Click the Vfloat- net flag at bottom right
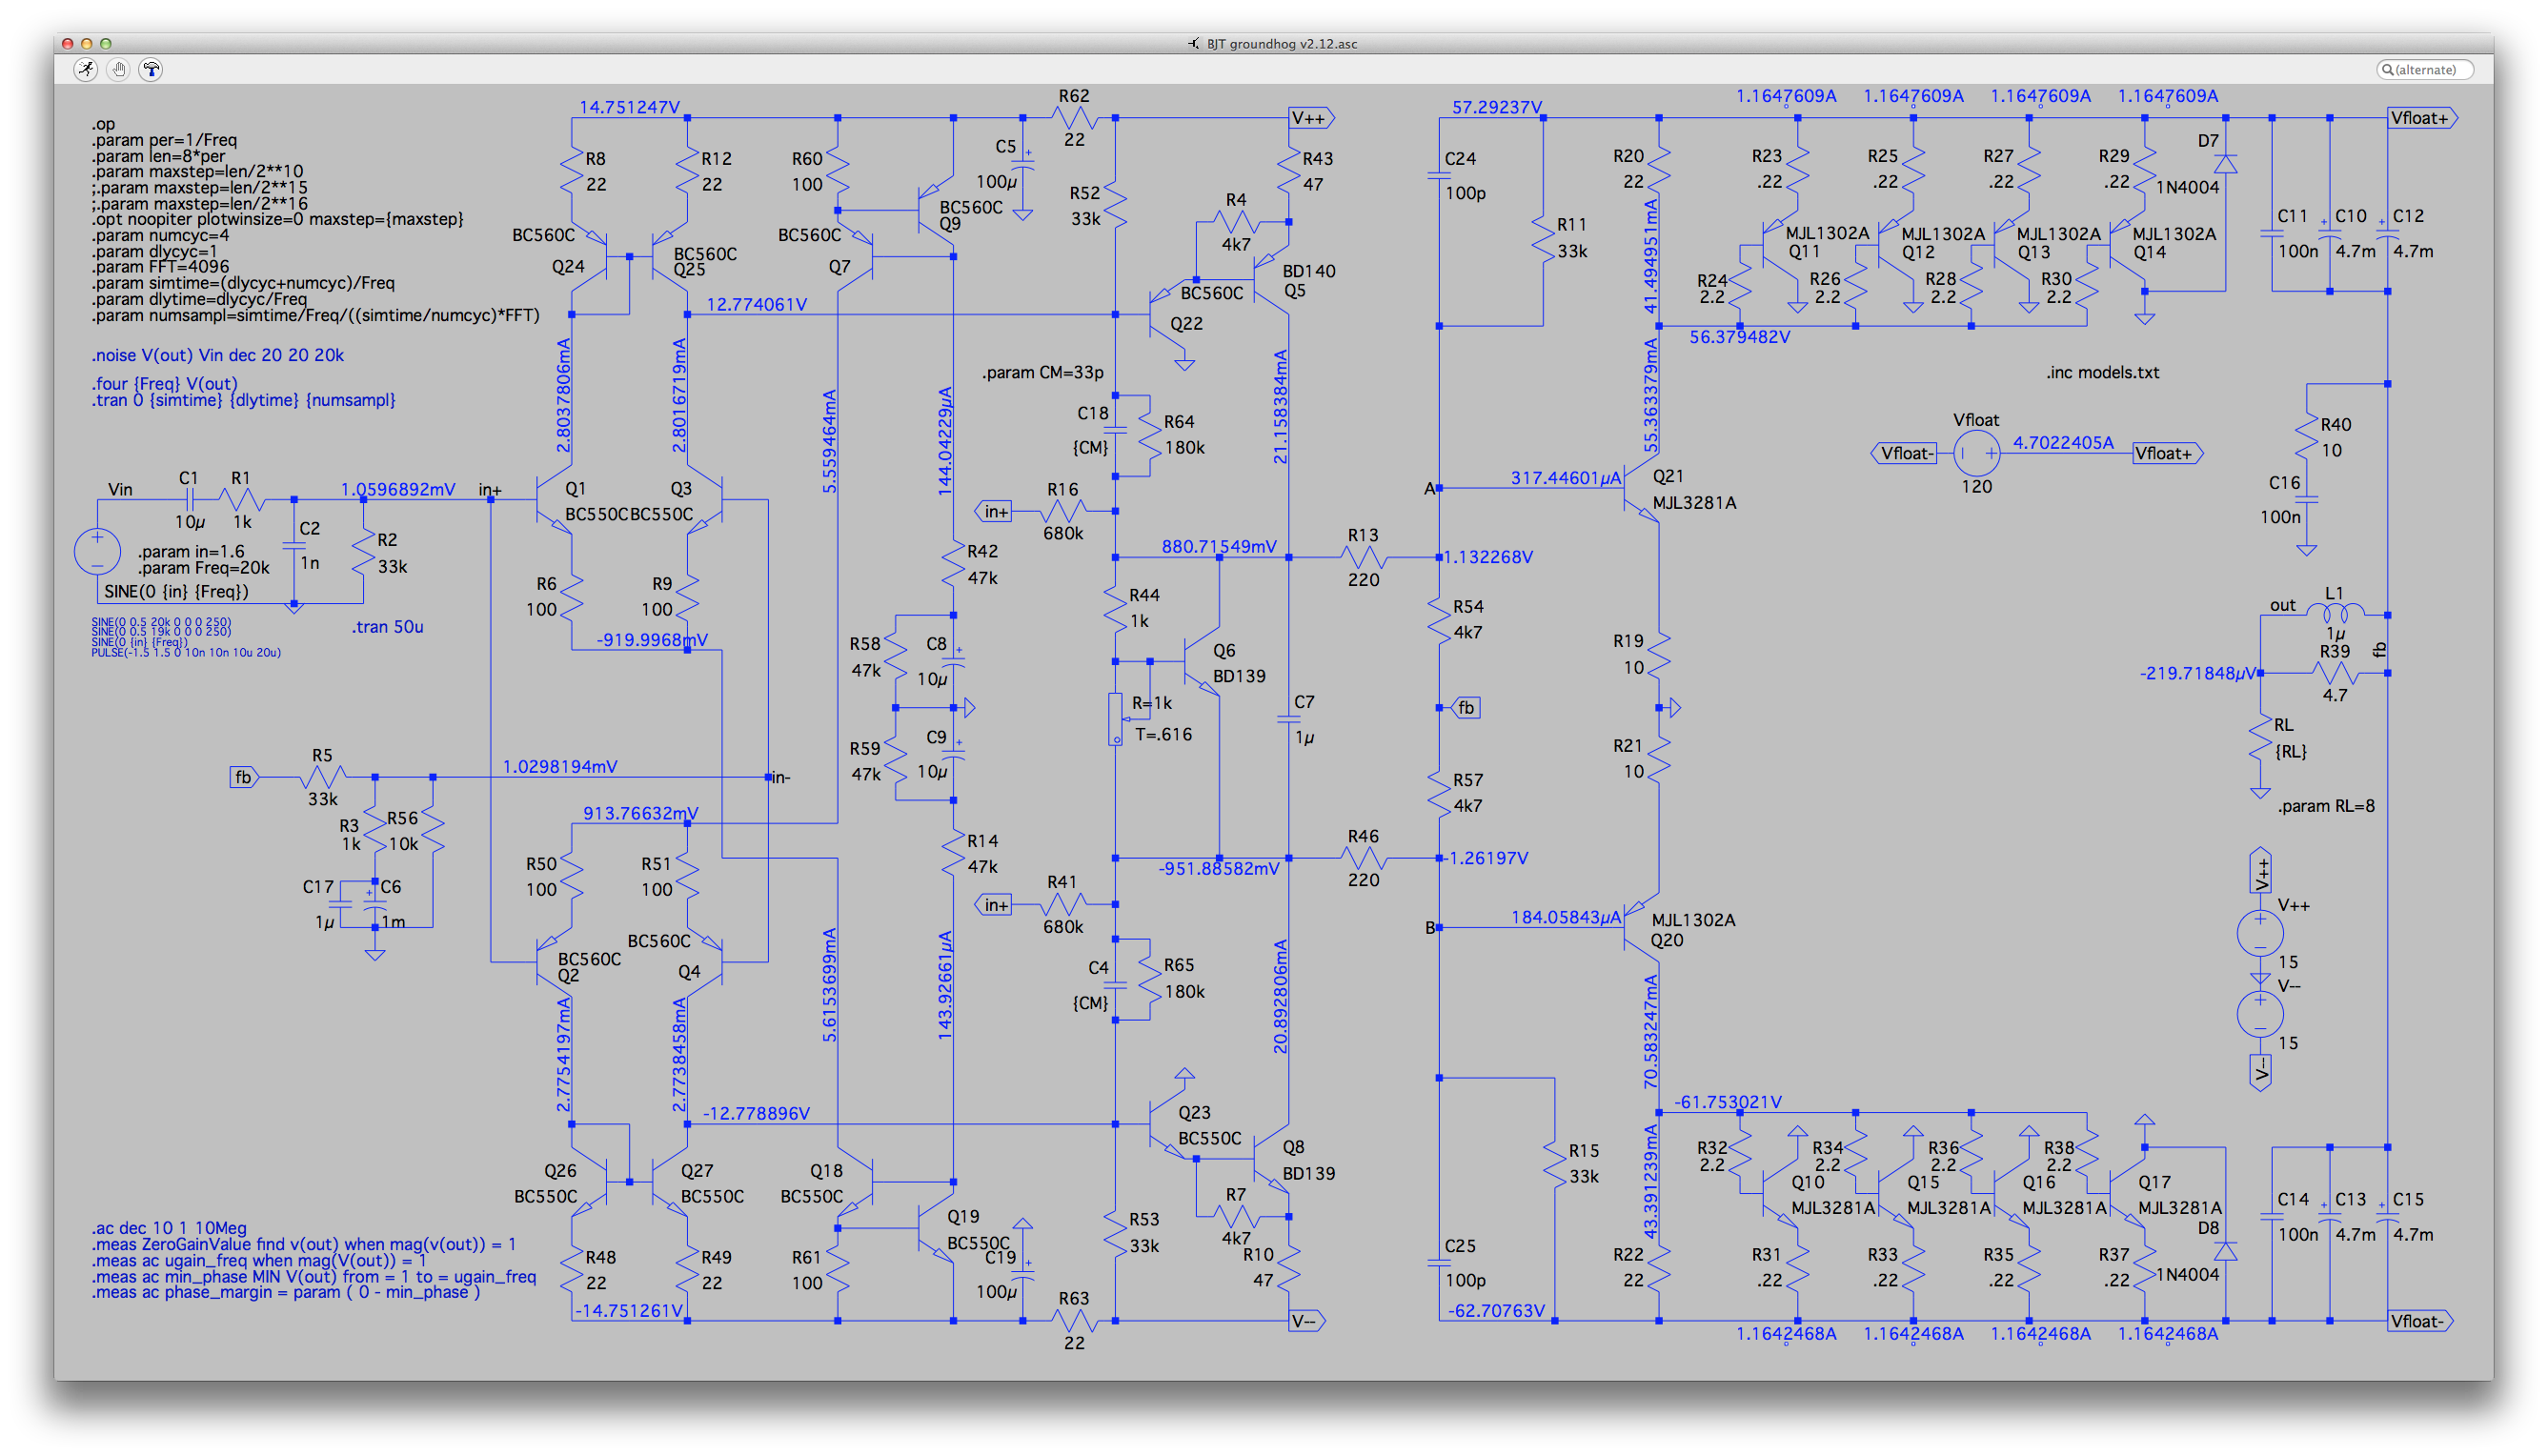2548x1456 pixels. pos(2421,1320)
